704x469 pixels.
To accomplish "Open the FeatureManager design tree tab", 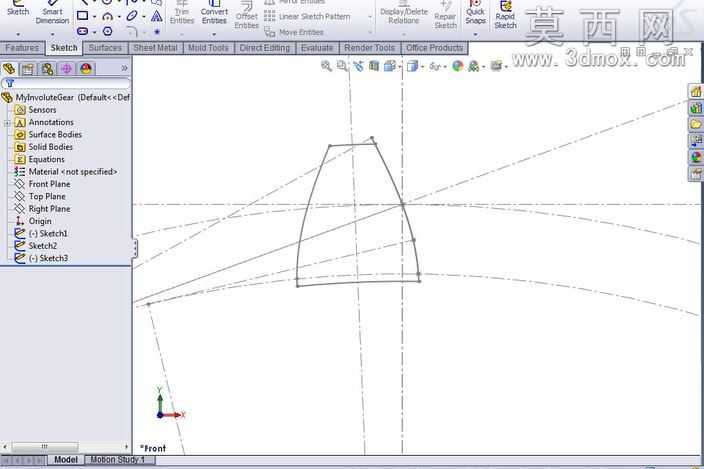I will [x=9, y=69].
